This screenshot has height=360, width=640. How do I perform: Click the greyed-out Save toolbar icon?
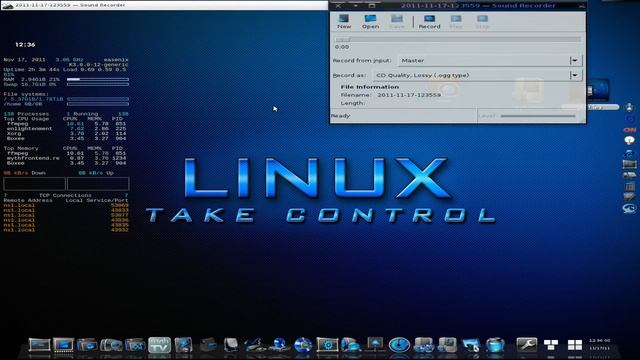pos(396,21)
